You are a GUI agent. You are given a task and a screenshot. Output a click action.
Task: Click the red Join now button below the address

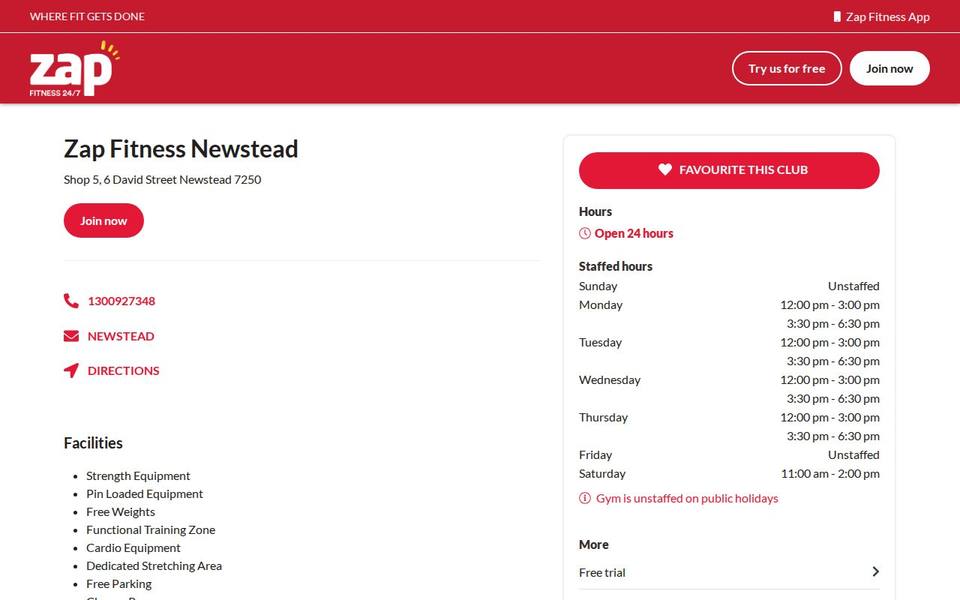point(103,220)
